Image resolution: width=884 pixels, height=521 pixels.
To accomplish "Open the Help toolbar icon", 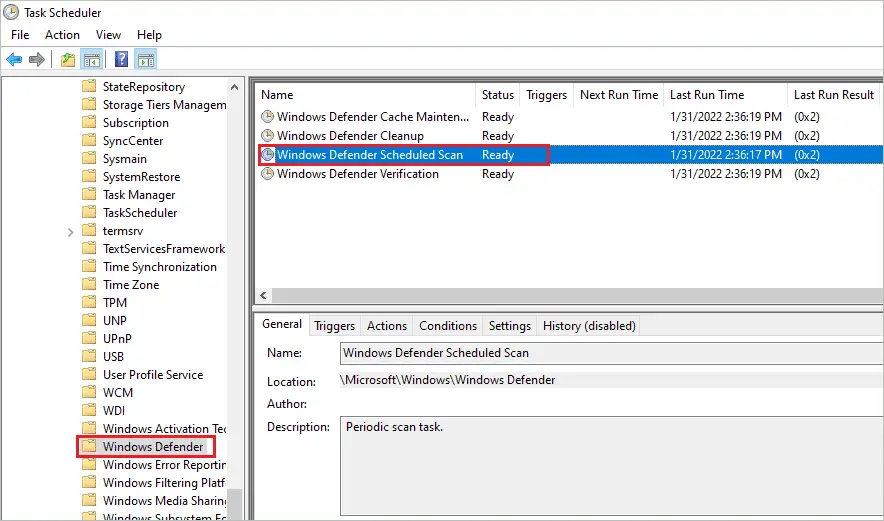I will point(121,59).
